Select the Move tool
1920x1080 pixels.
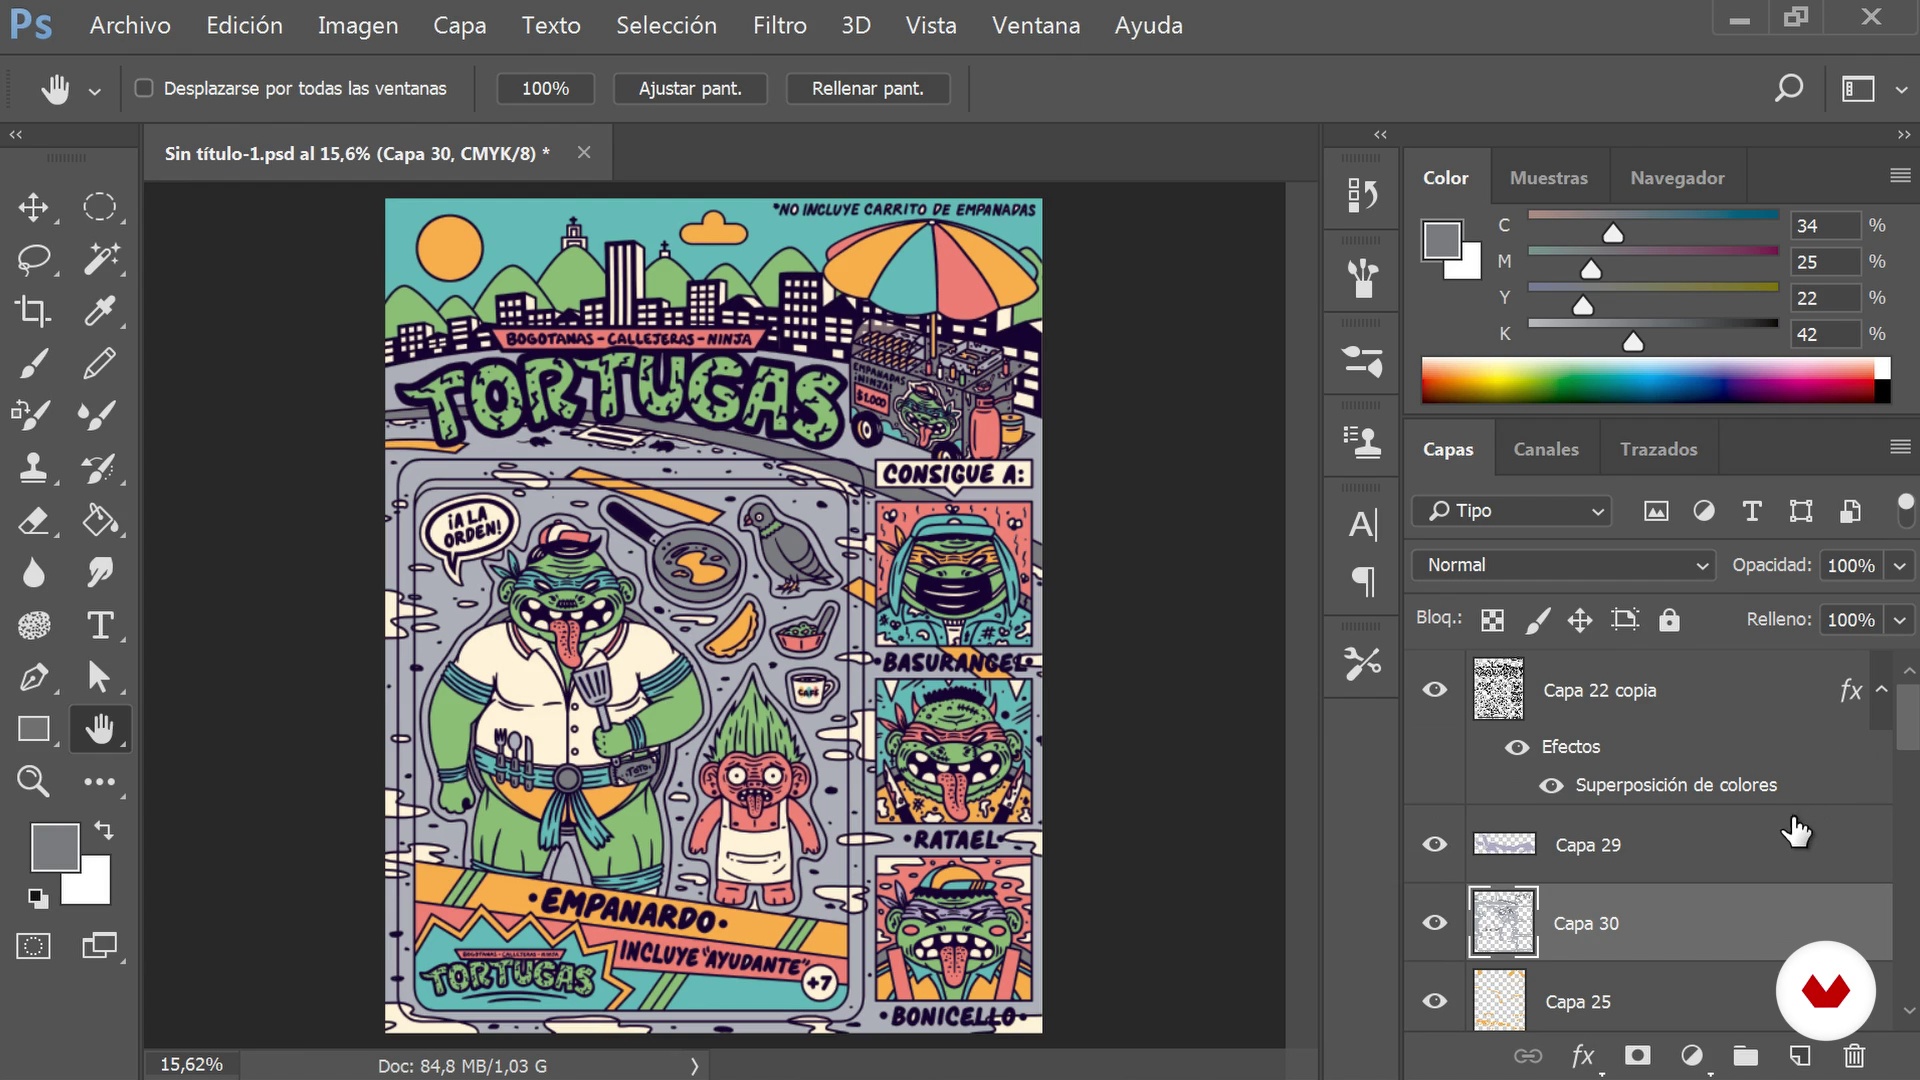[33, 207]
